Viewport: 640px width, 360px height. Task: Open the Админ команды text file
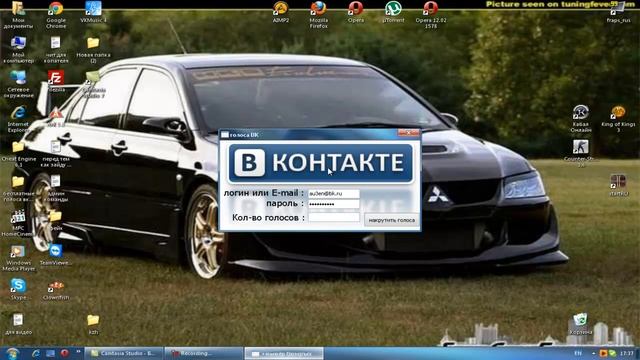56,189
